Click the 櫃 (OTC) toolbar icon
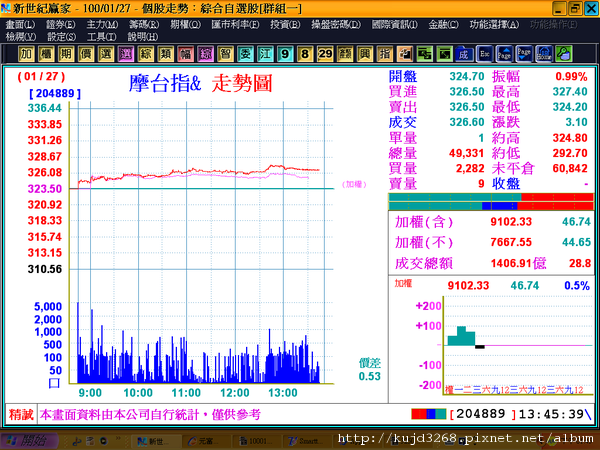The width and height of the screenshot is (600, 450). (46, 54)
